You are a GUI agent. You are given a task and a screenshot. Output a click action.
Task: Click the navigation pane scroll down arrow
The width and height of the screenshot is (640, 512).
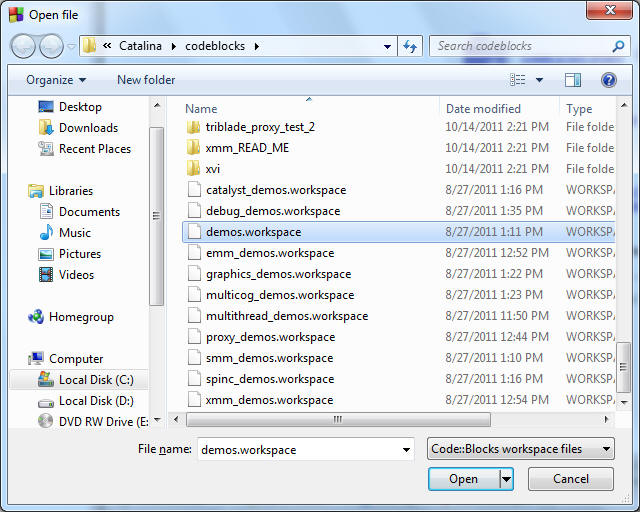tap(157, 421)
